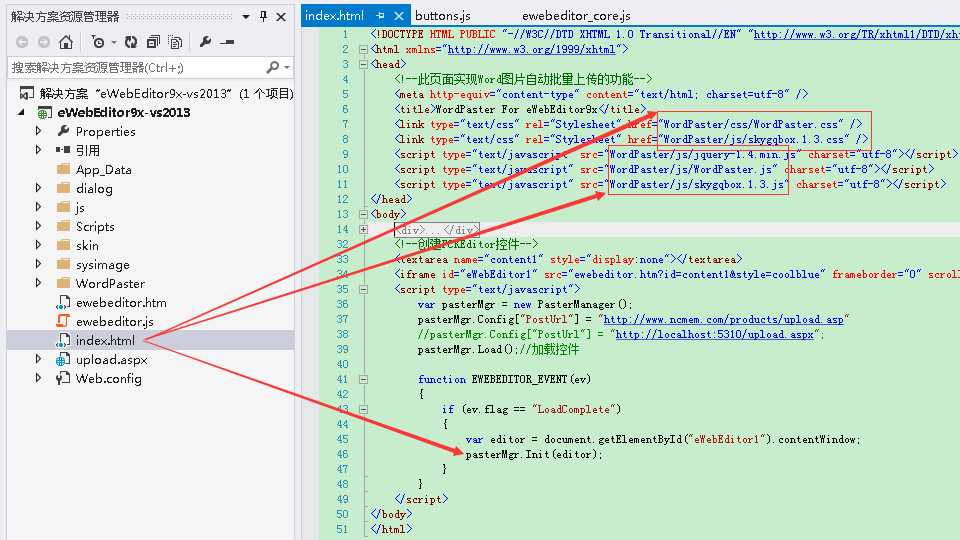This screenshot has width=960, height=540.
Task: Collapse the html element at line 2
Action: pos(363,50)
